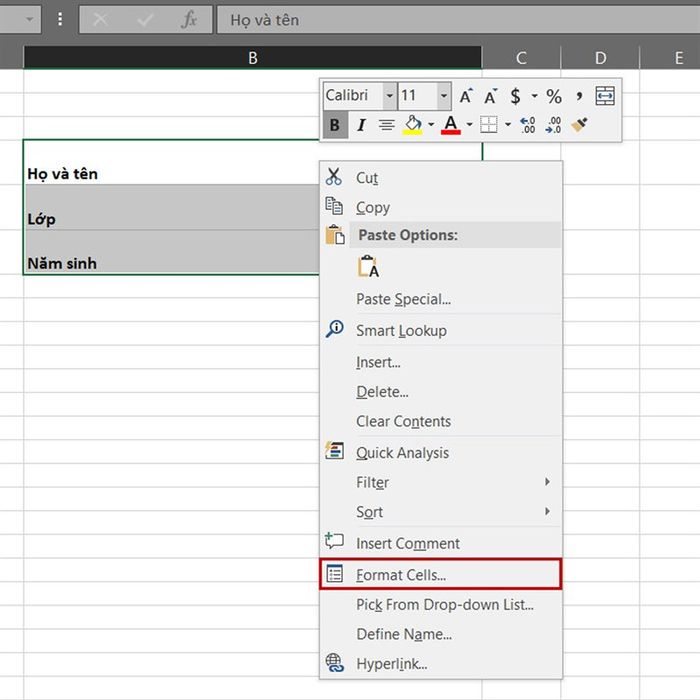Expand the Filter submenu
This screenshot has height=700, width=700.
[441, 482]
